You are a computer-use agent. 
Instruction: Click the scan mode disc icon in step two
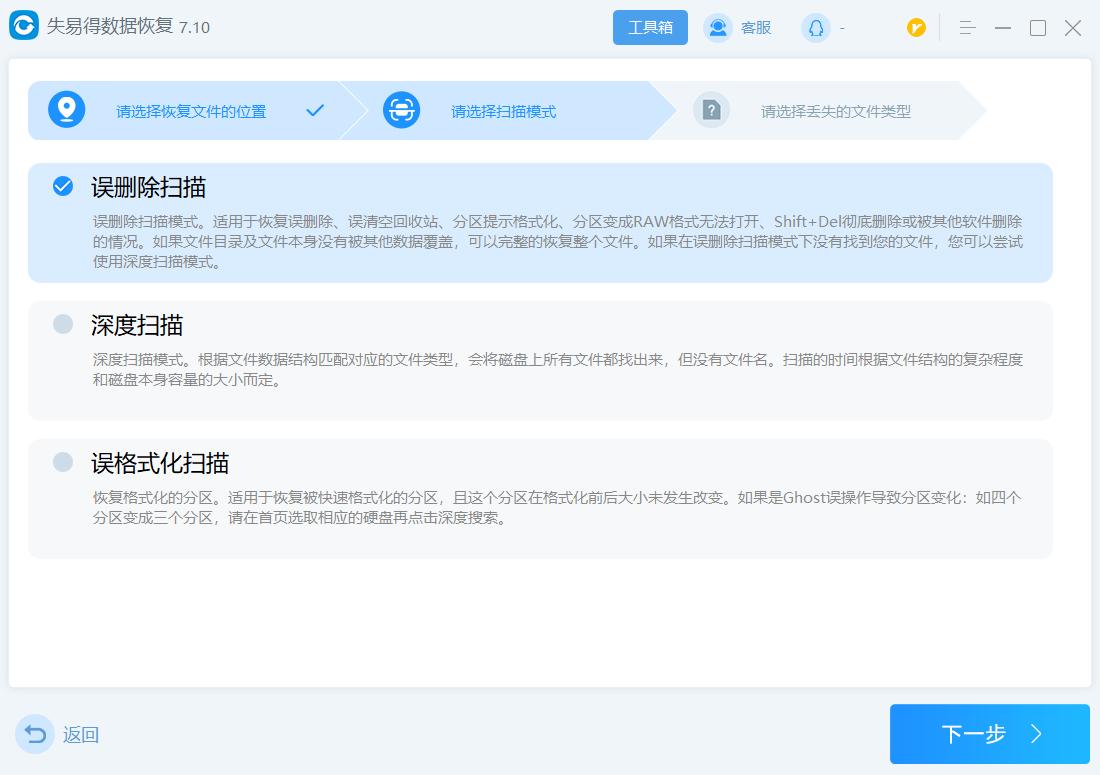401,111
